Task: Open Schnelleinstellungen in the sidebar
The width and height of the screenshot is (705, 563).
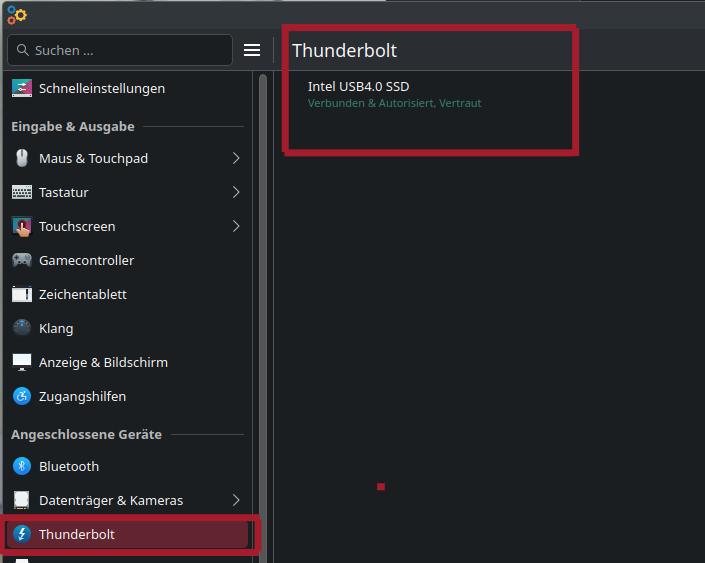Action: (x=128, y=89)
